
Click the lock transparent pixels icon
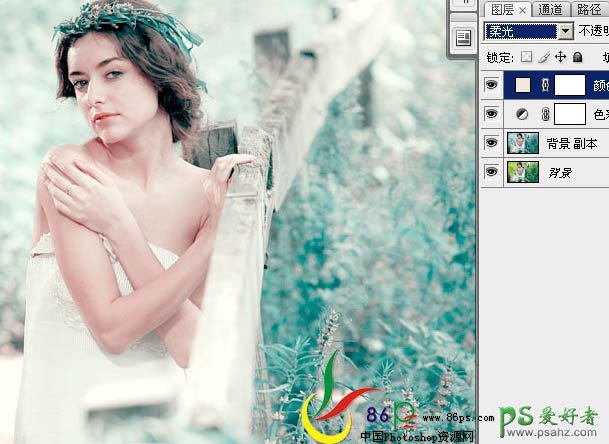pyautogui.click(x=528, y=58)
